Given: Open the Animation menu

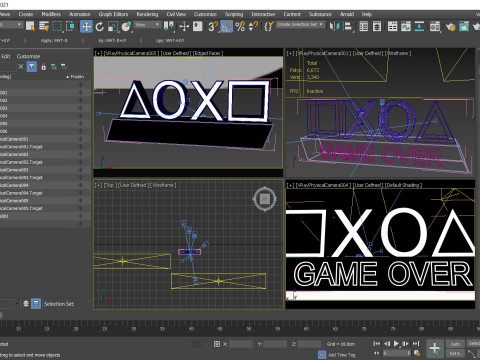Looking at the screenshot, I should point(79,14).
